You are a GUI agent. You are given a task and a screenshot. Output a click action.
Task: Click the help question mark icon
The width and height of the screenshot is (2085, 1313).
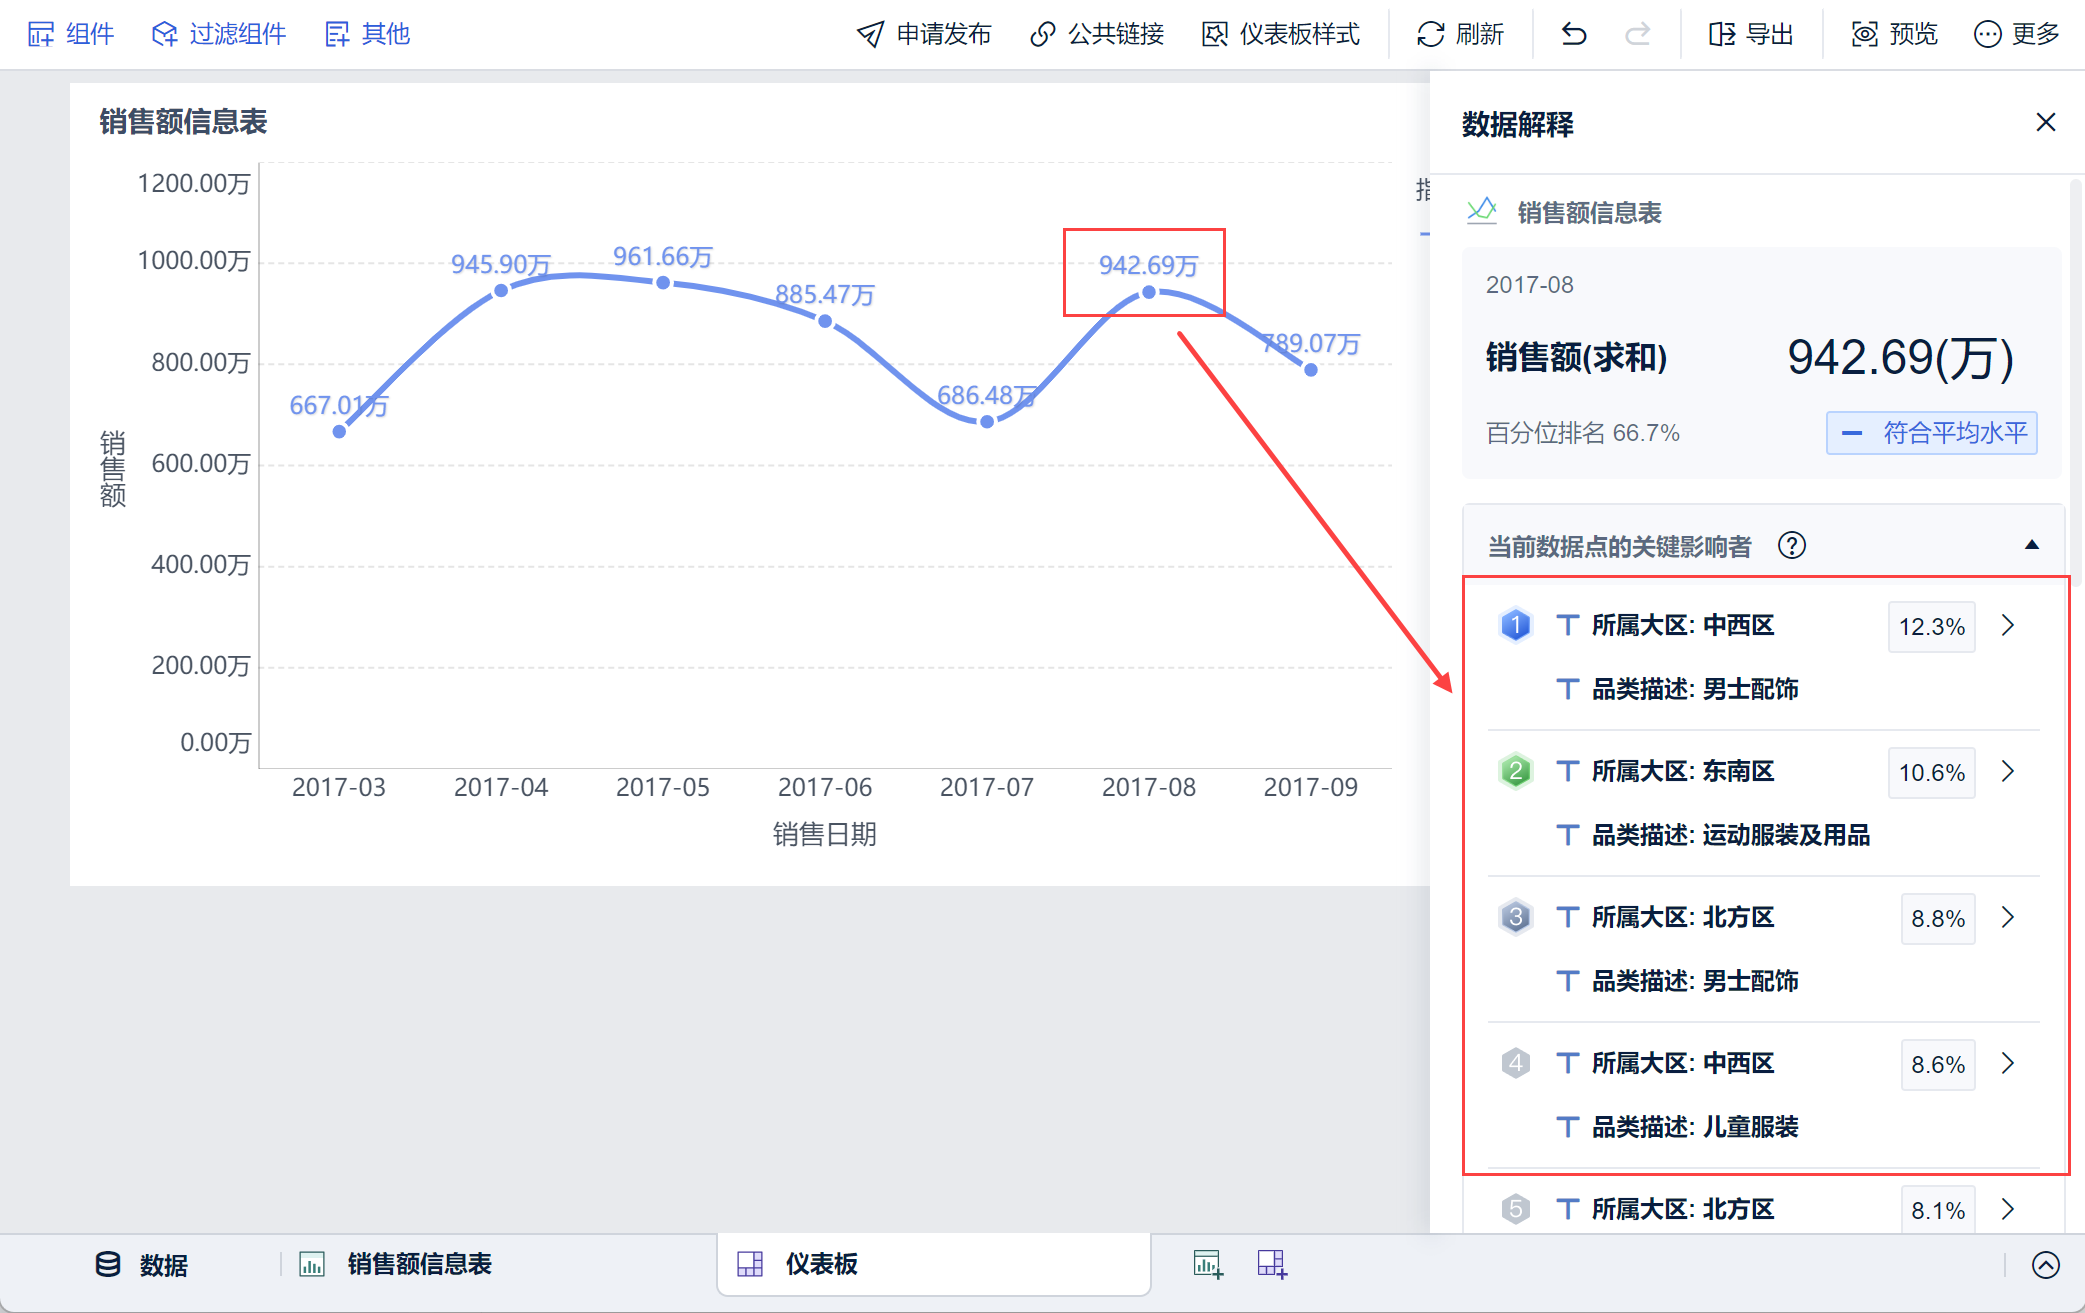pos(1791,546)
